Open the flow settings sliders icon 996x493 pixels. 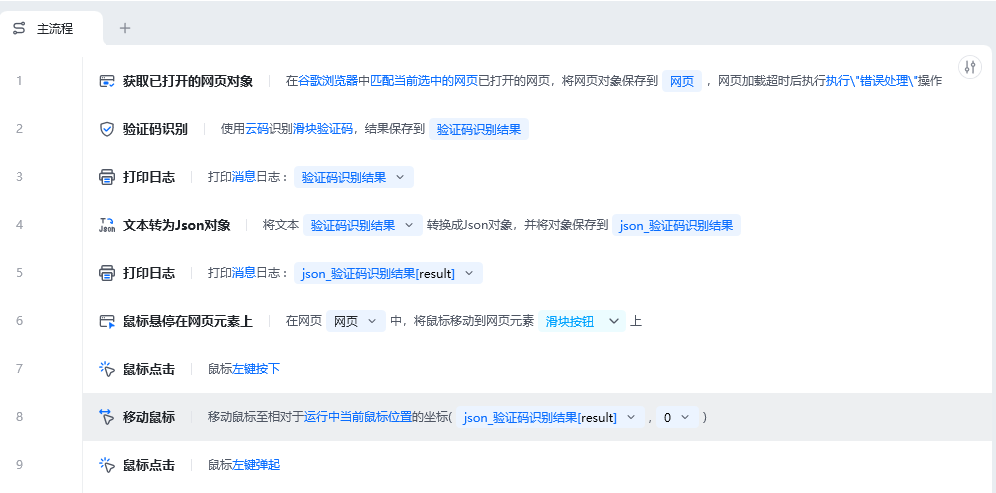(969, 67)
